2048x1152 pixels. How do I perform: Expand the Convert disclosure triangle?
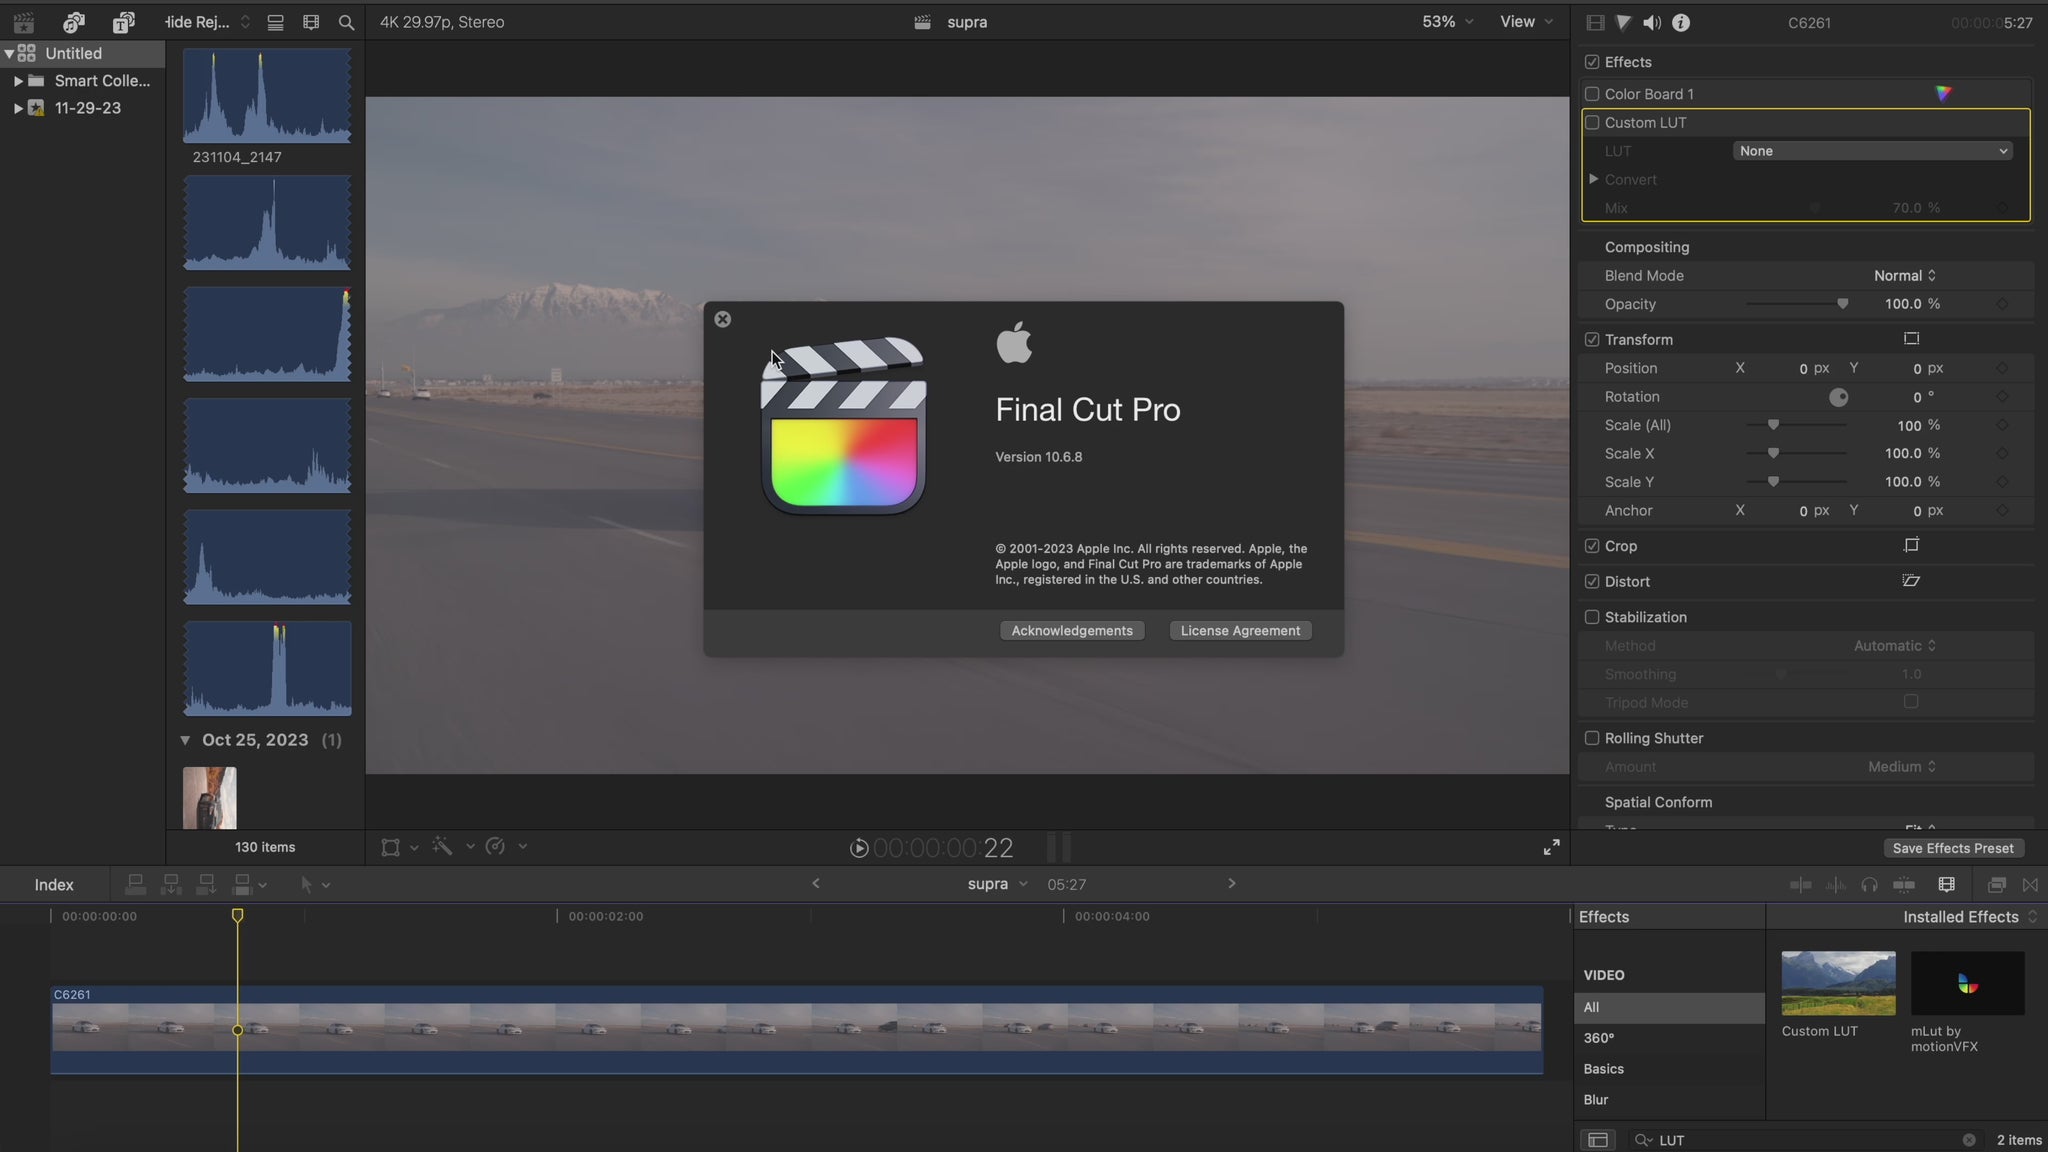[1593, 179]
